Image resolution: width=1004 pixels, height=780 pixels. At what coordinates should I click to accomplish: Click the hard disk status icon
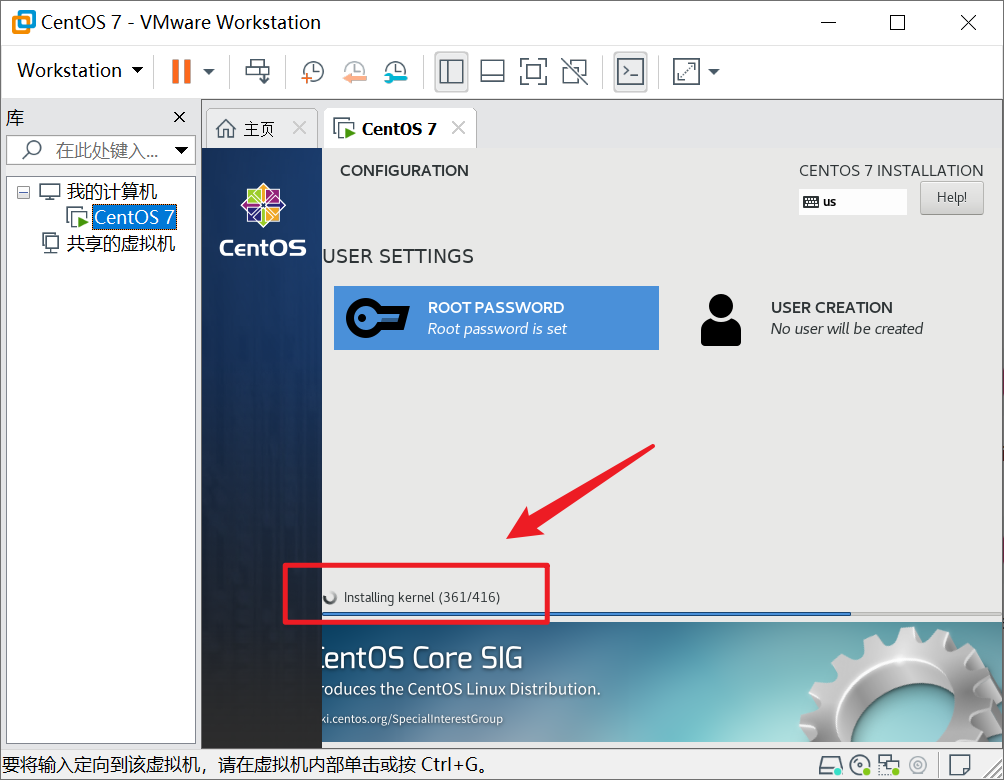[x=830, y=765]
